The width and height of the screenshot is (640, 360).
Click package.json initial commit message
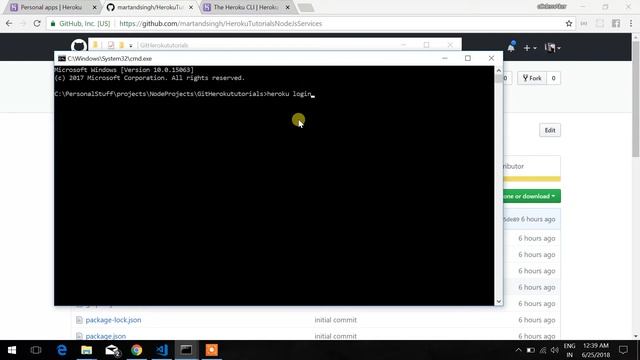pyautogui.click(x=336, y=336)
